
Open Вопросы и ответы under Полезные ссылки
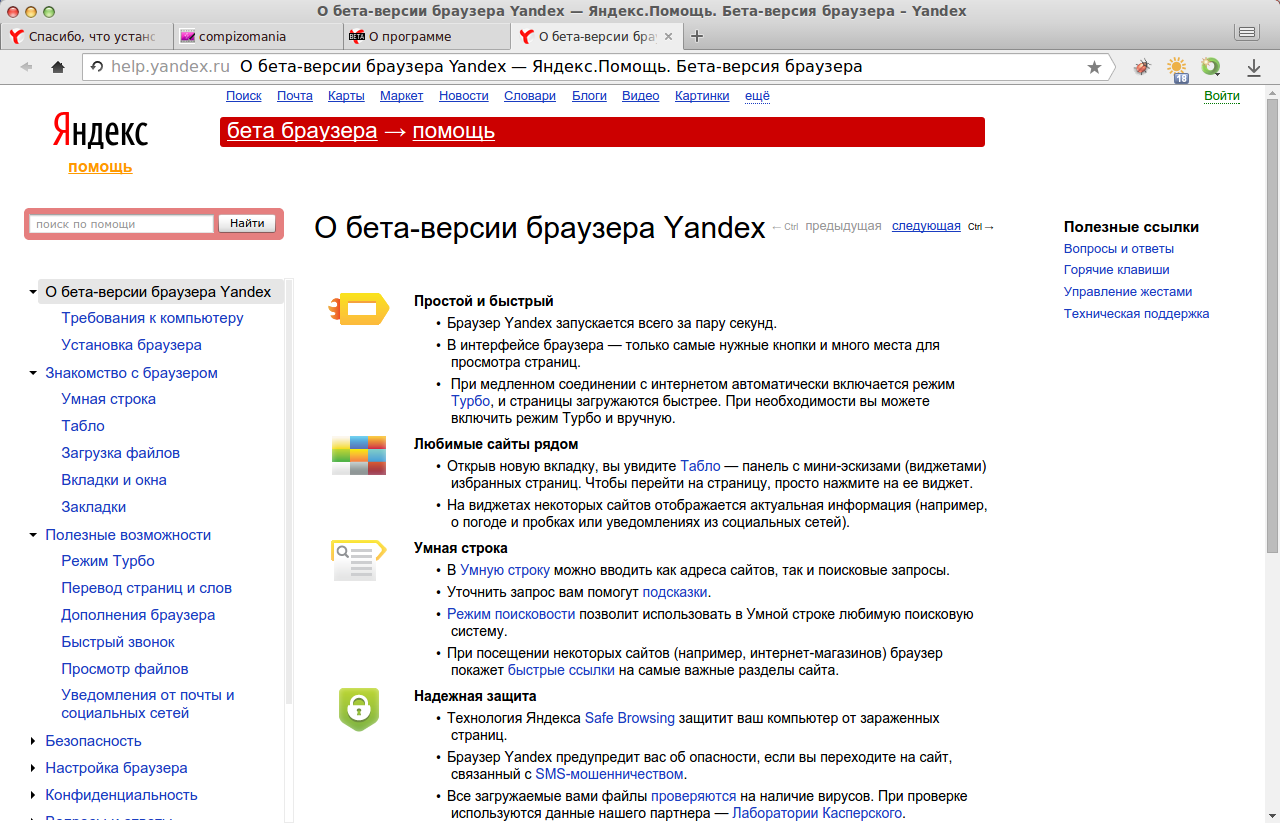coord(1119,249)
